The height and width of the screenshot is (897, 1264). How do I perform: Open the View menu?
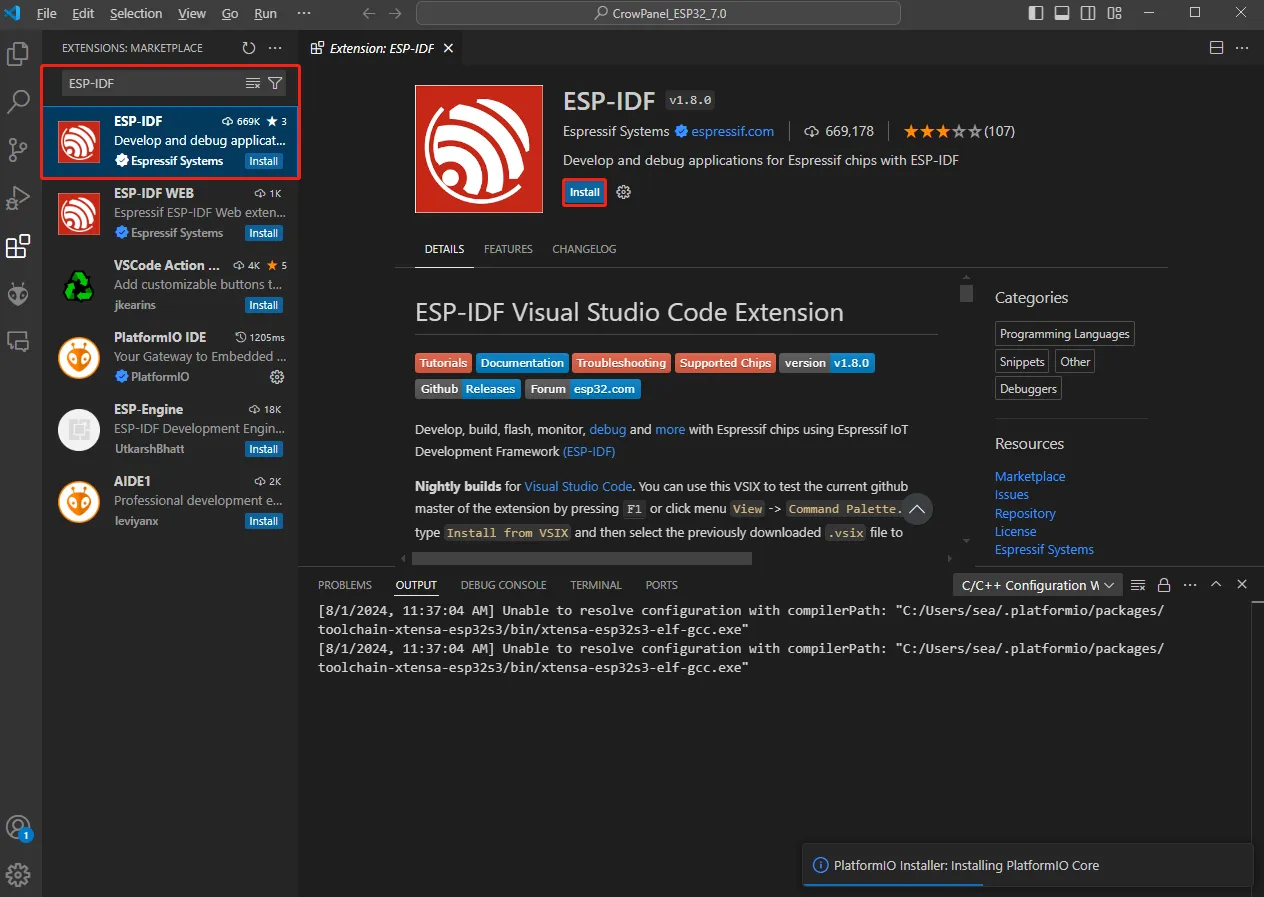[192, 14]
